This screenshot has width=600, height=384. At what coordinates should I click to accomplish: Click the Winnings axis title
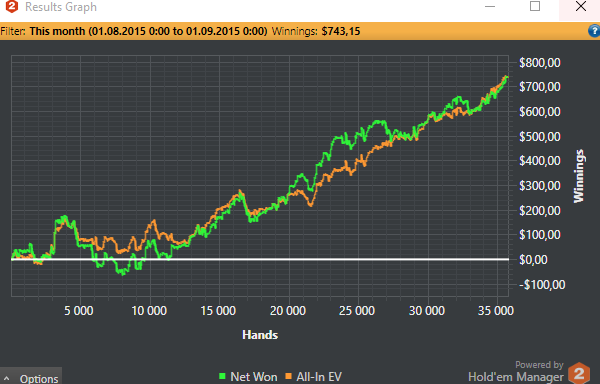tap(579, 176)
